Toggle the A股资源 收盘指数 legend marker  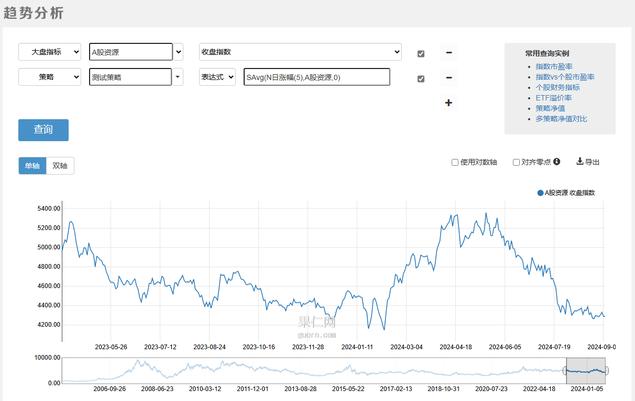[540, 192]
